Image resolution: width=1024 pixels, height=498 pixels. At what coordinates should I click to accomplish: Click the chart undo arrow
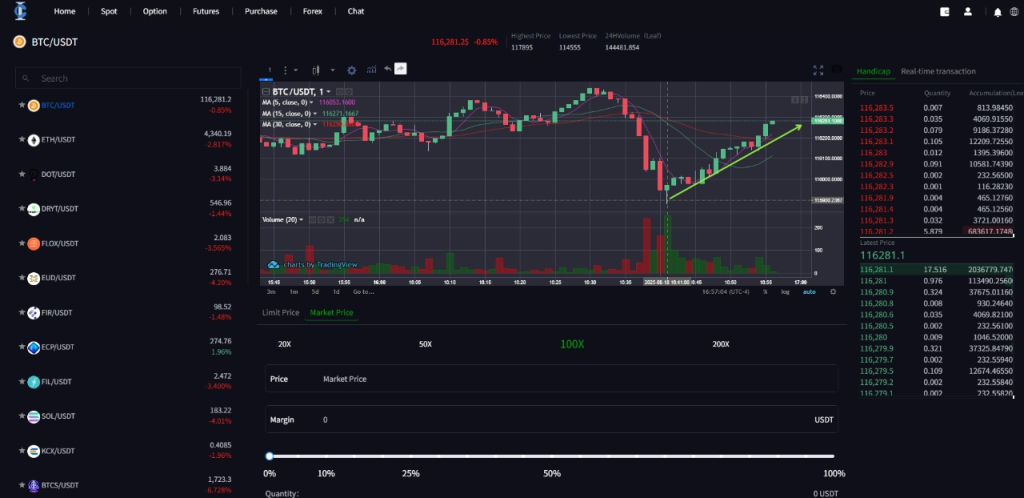click(386, 70)
